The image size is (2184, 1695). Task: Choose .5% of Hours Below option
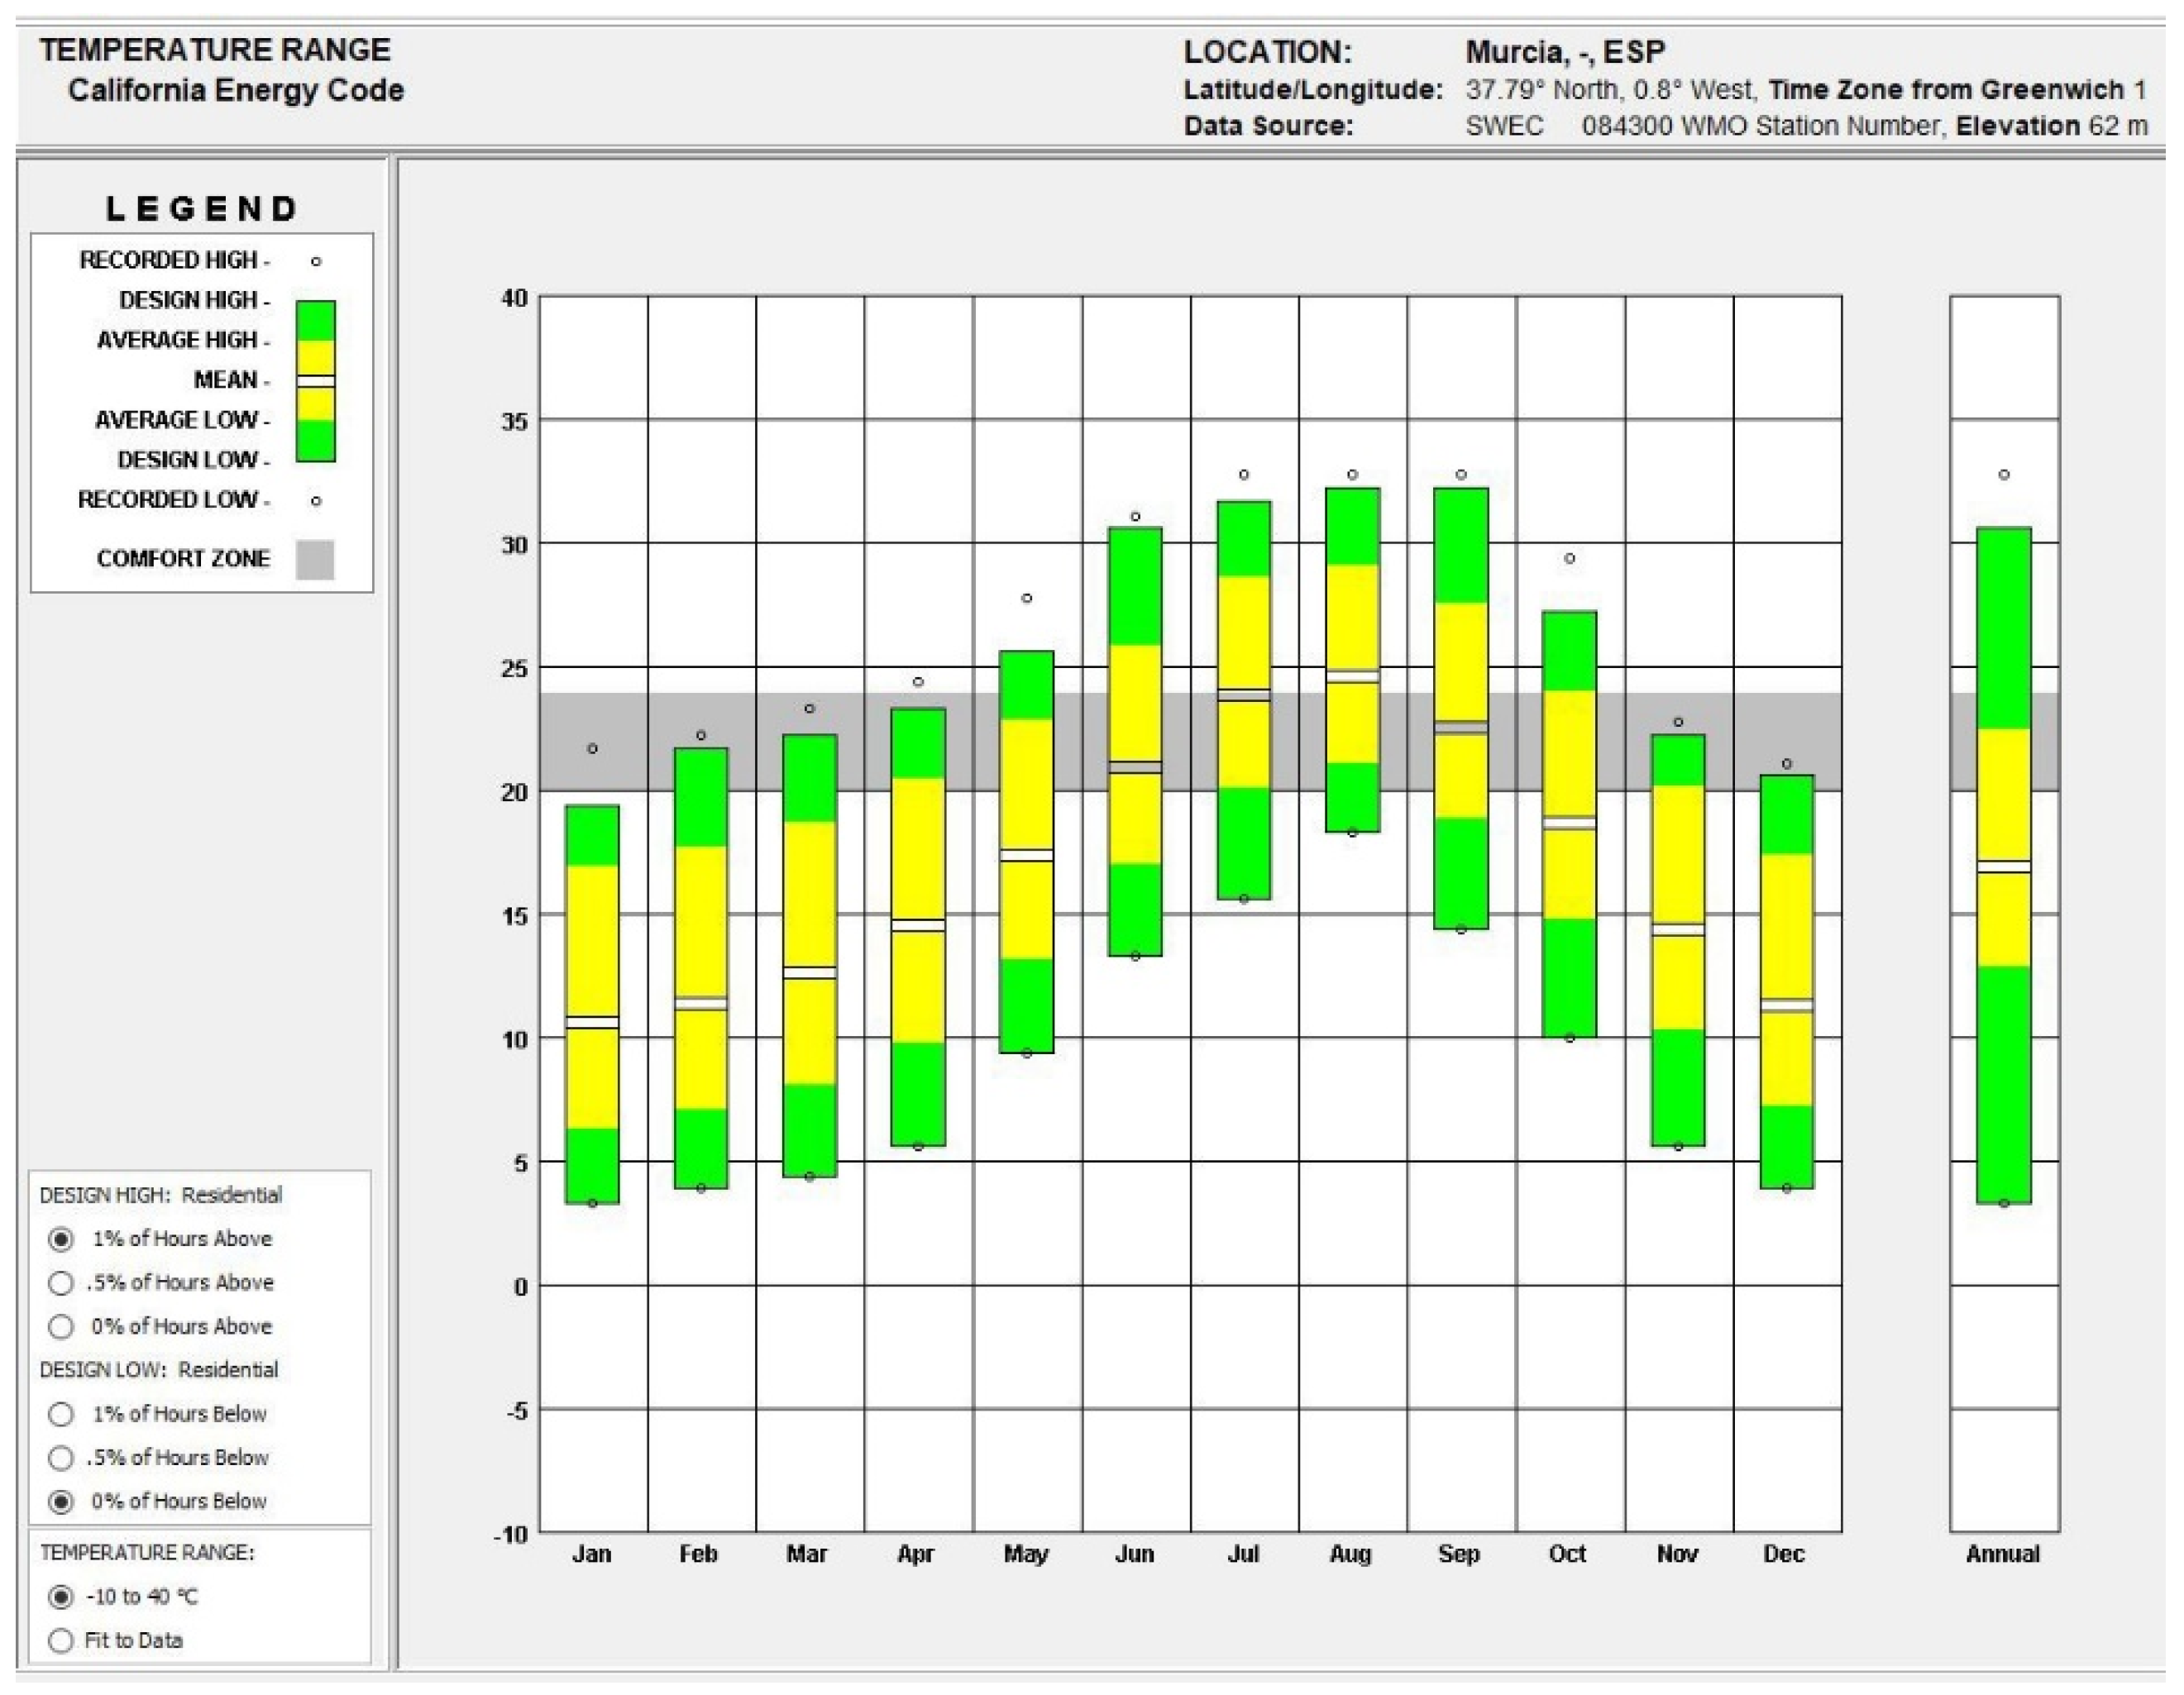coord(61,1458)
